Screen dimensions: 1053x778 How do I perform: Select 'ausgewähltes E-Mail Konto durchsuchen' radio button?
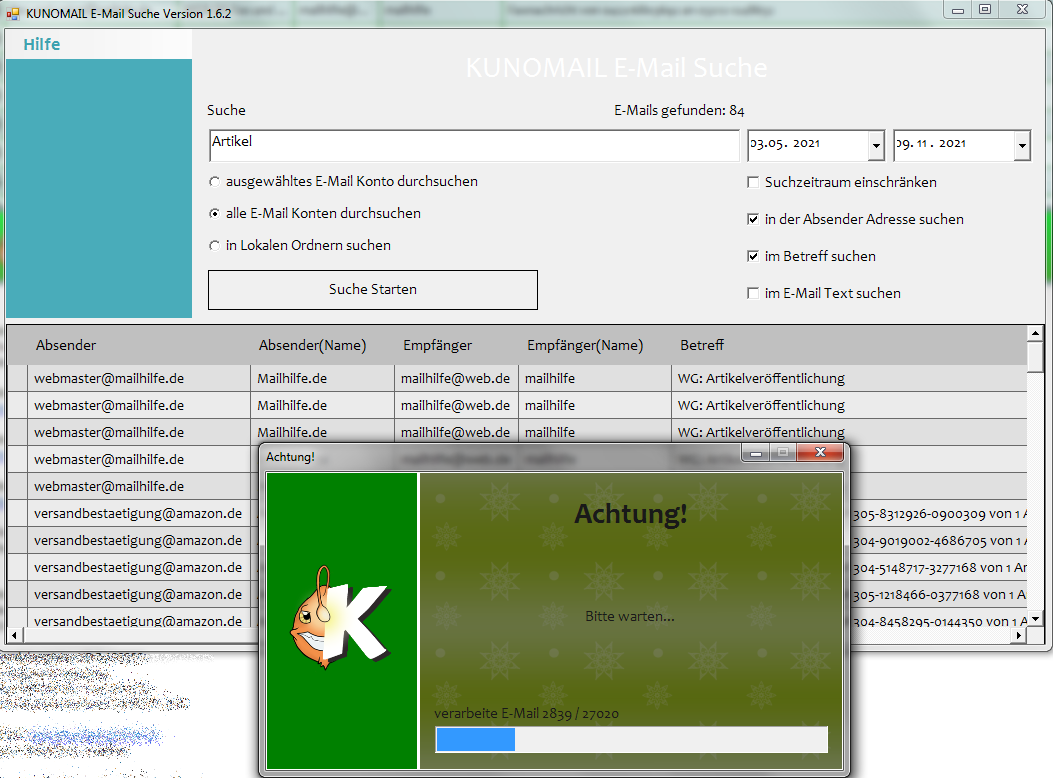pyautogui.click(x=214, y=181)
